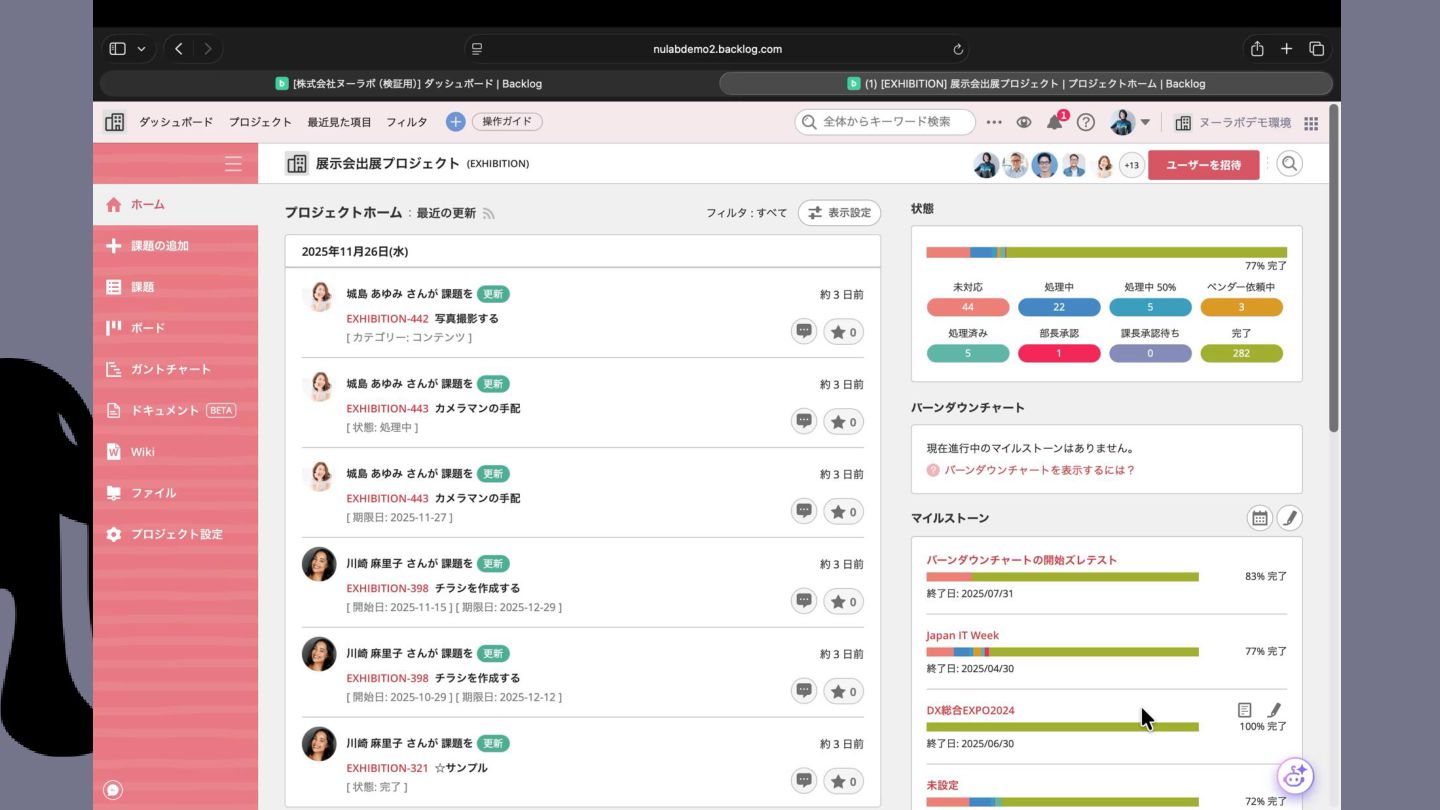This screenshot has height=810, width=1440.
Task: Open the assistant bot floating icon
Action: [x=1296, y=775]
